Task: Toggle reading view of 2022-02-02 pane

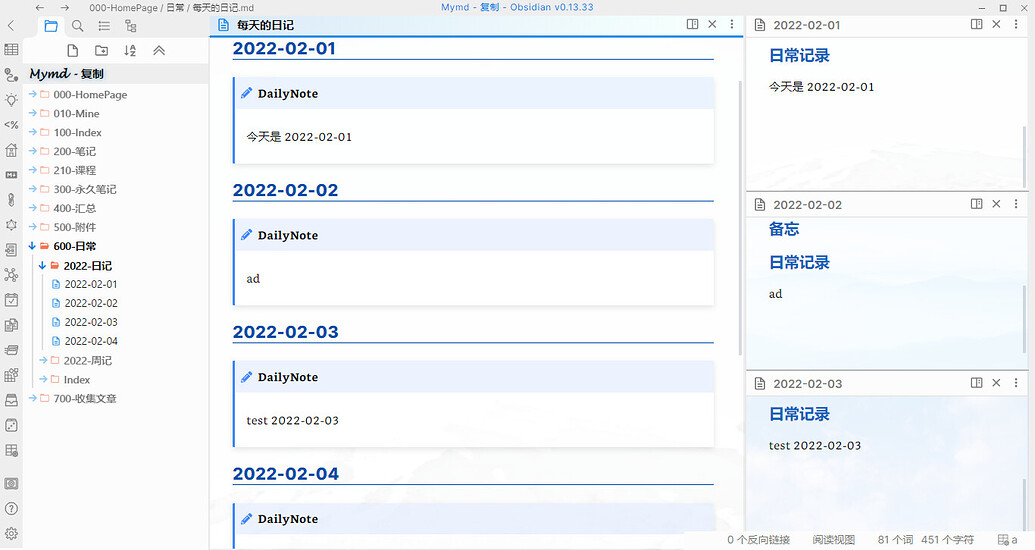Action: pyautogui.click(x=977, y=204)
